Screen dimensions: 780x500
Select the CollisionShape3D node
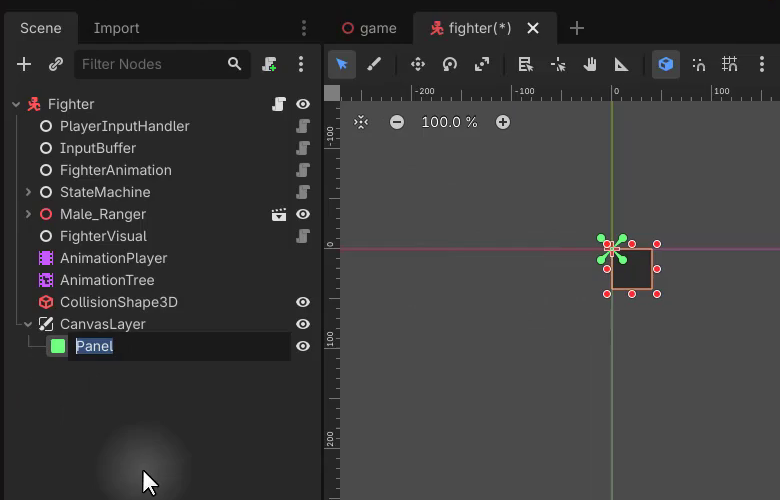pyautogui.click(x=118, y=302)
